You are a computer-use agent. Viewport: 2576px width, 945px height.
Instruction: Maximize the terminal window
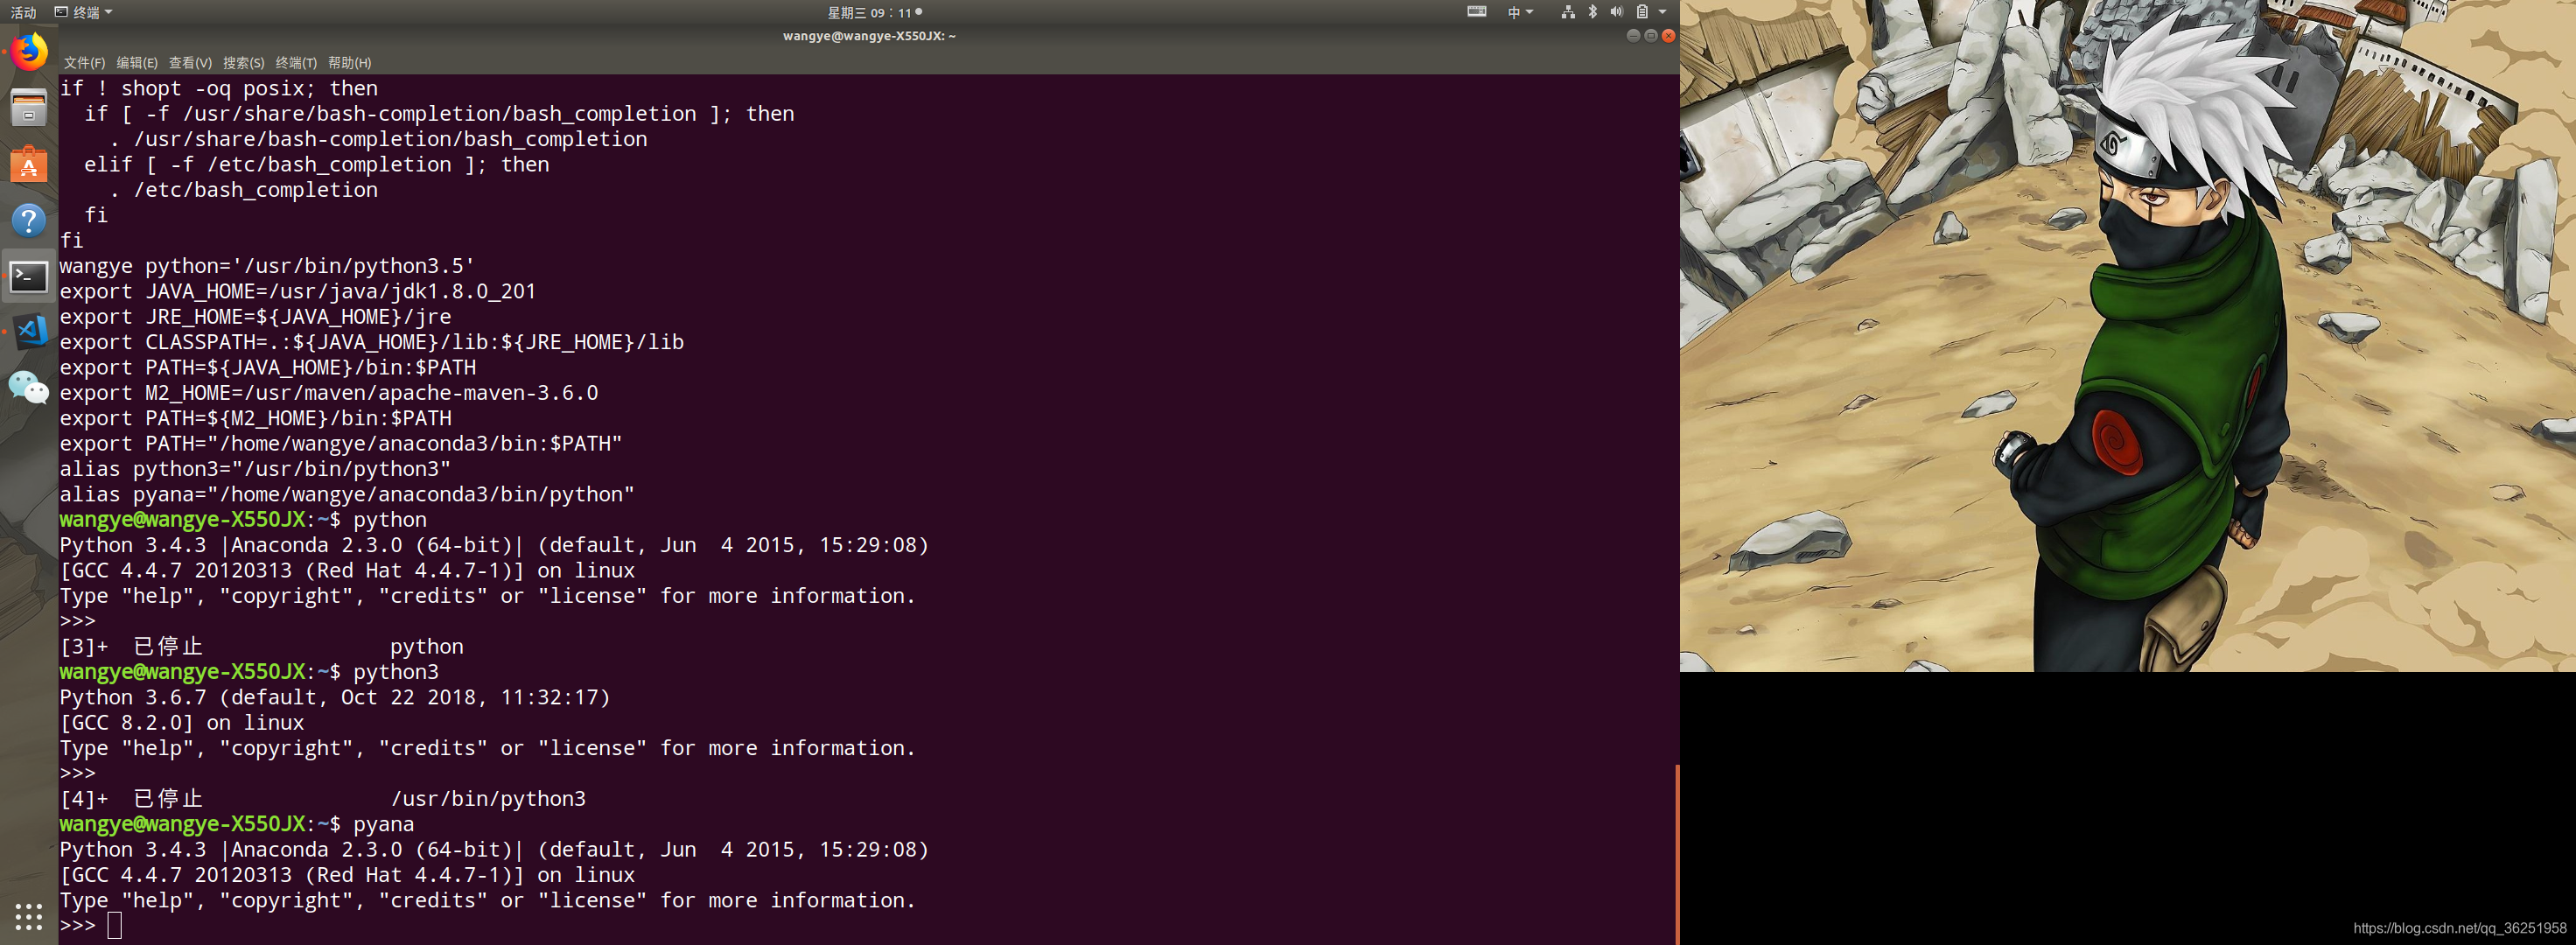coord(1651,36)
